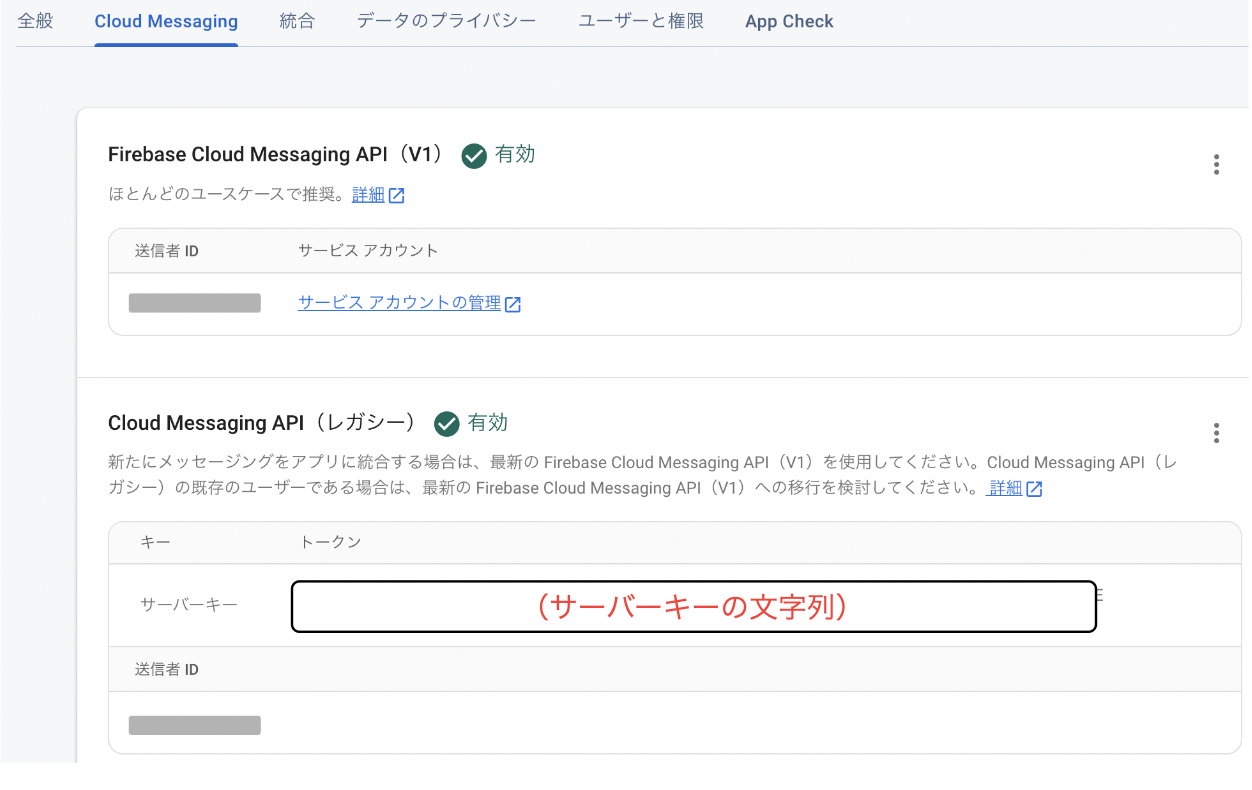
Task: Click the 詳細 link under Firebase Cloud Messaging API (V1)
Action: [x=368, y=195]
